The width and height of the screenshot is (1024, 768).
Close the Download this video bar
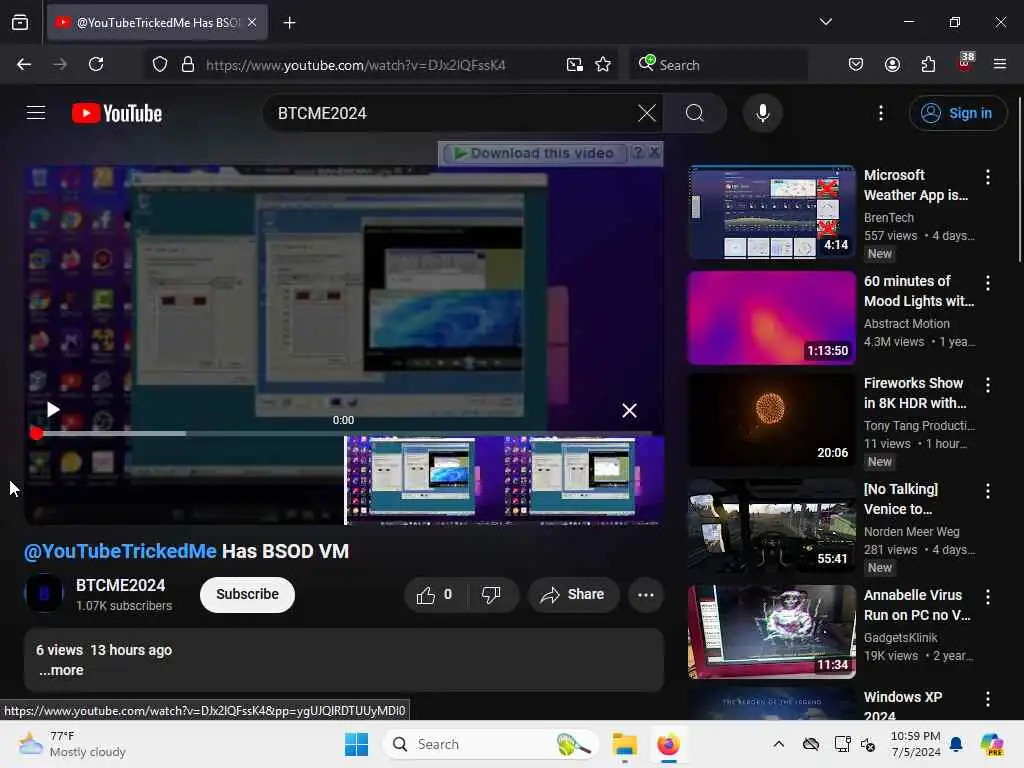654,153
